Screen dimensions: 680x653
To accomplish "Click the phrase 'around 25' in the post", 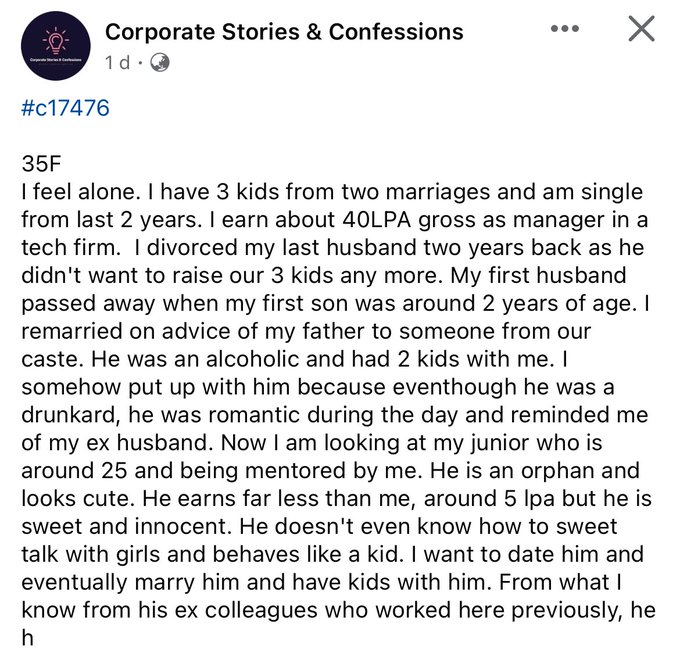I will click(x=74, y=471).
